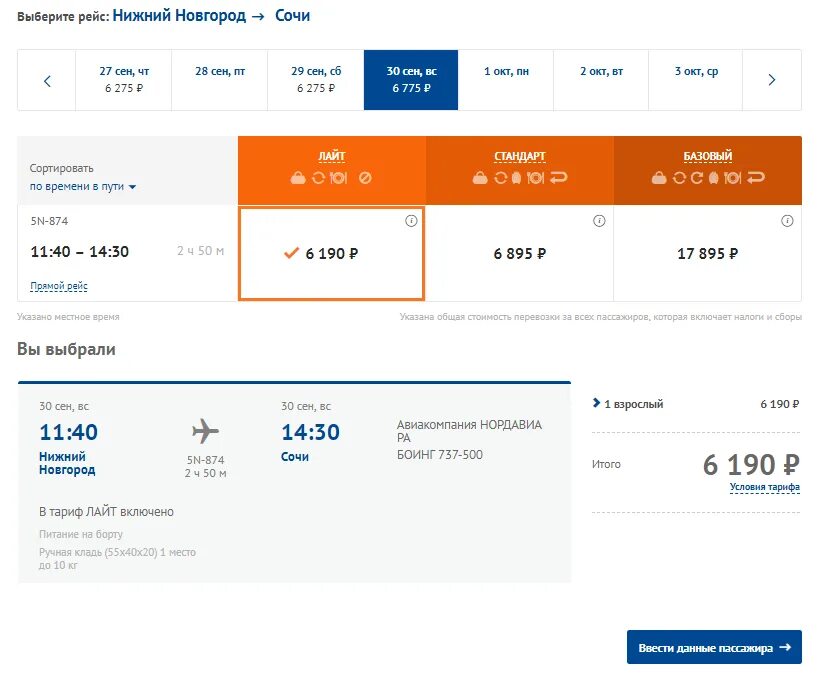829x683 pixels.
Task: Click the ЛАЙТ tariff header name
Action: pos(331,156)
